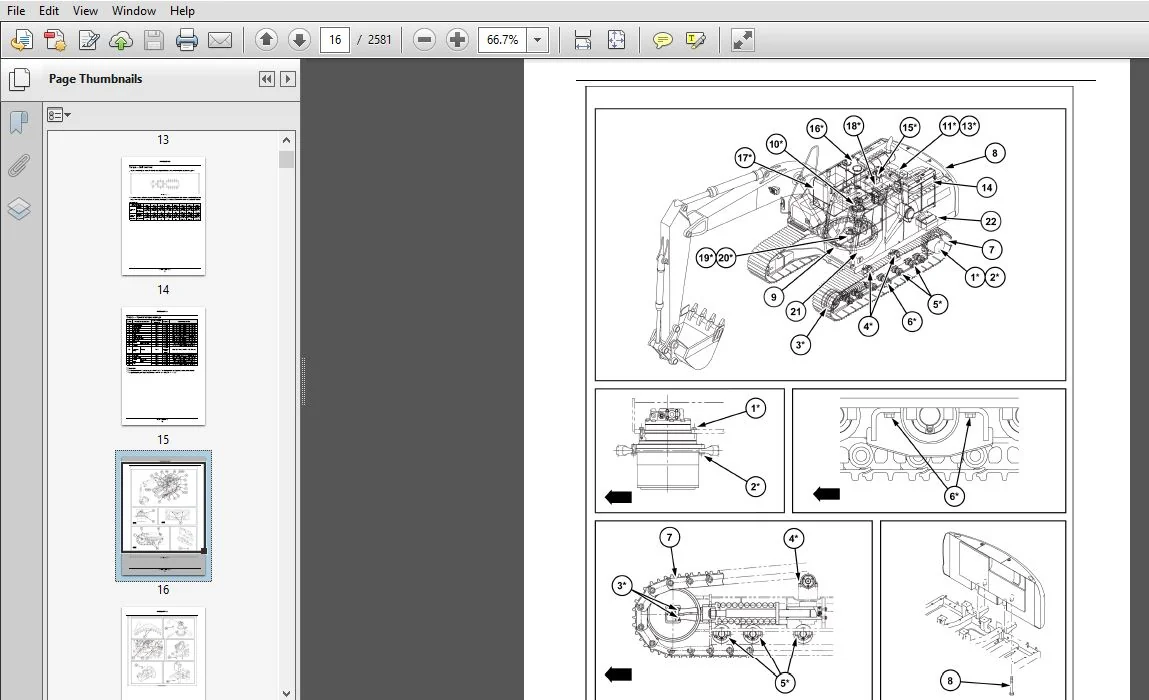Image resolution: width=1149 pixels, height=700 pixels.
Task: Click the Zoom out minus button
Action: (424, 40)
